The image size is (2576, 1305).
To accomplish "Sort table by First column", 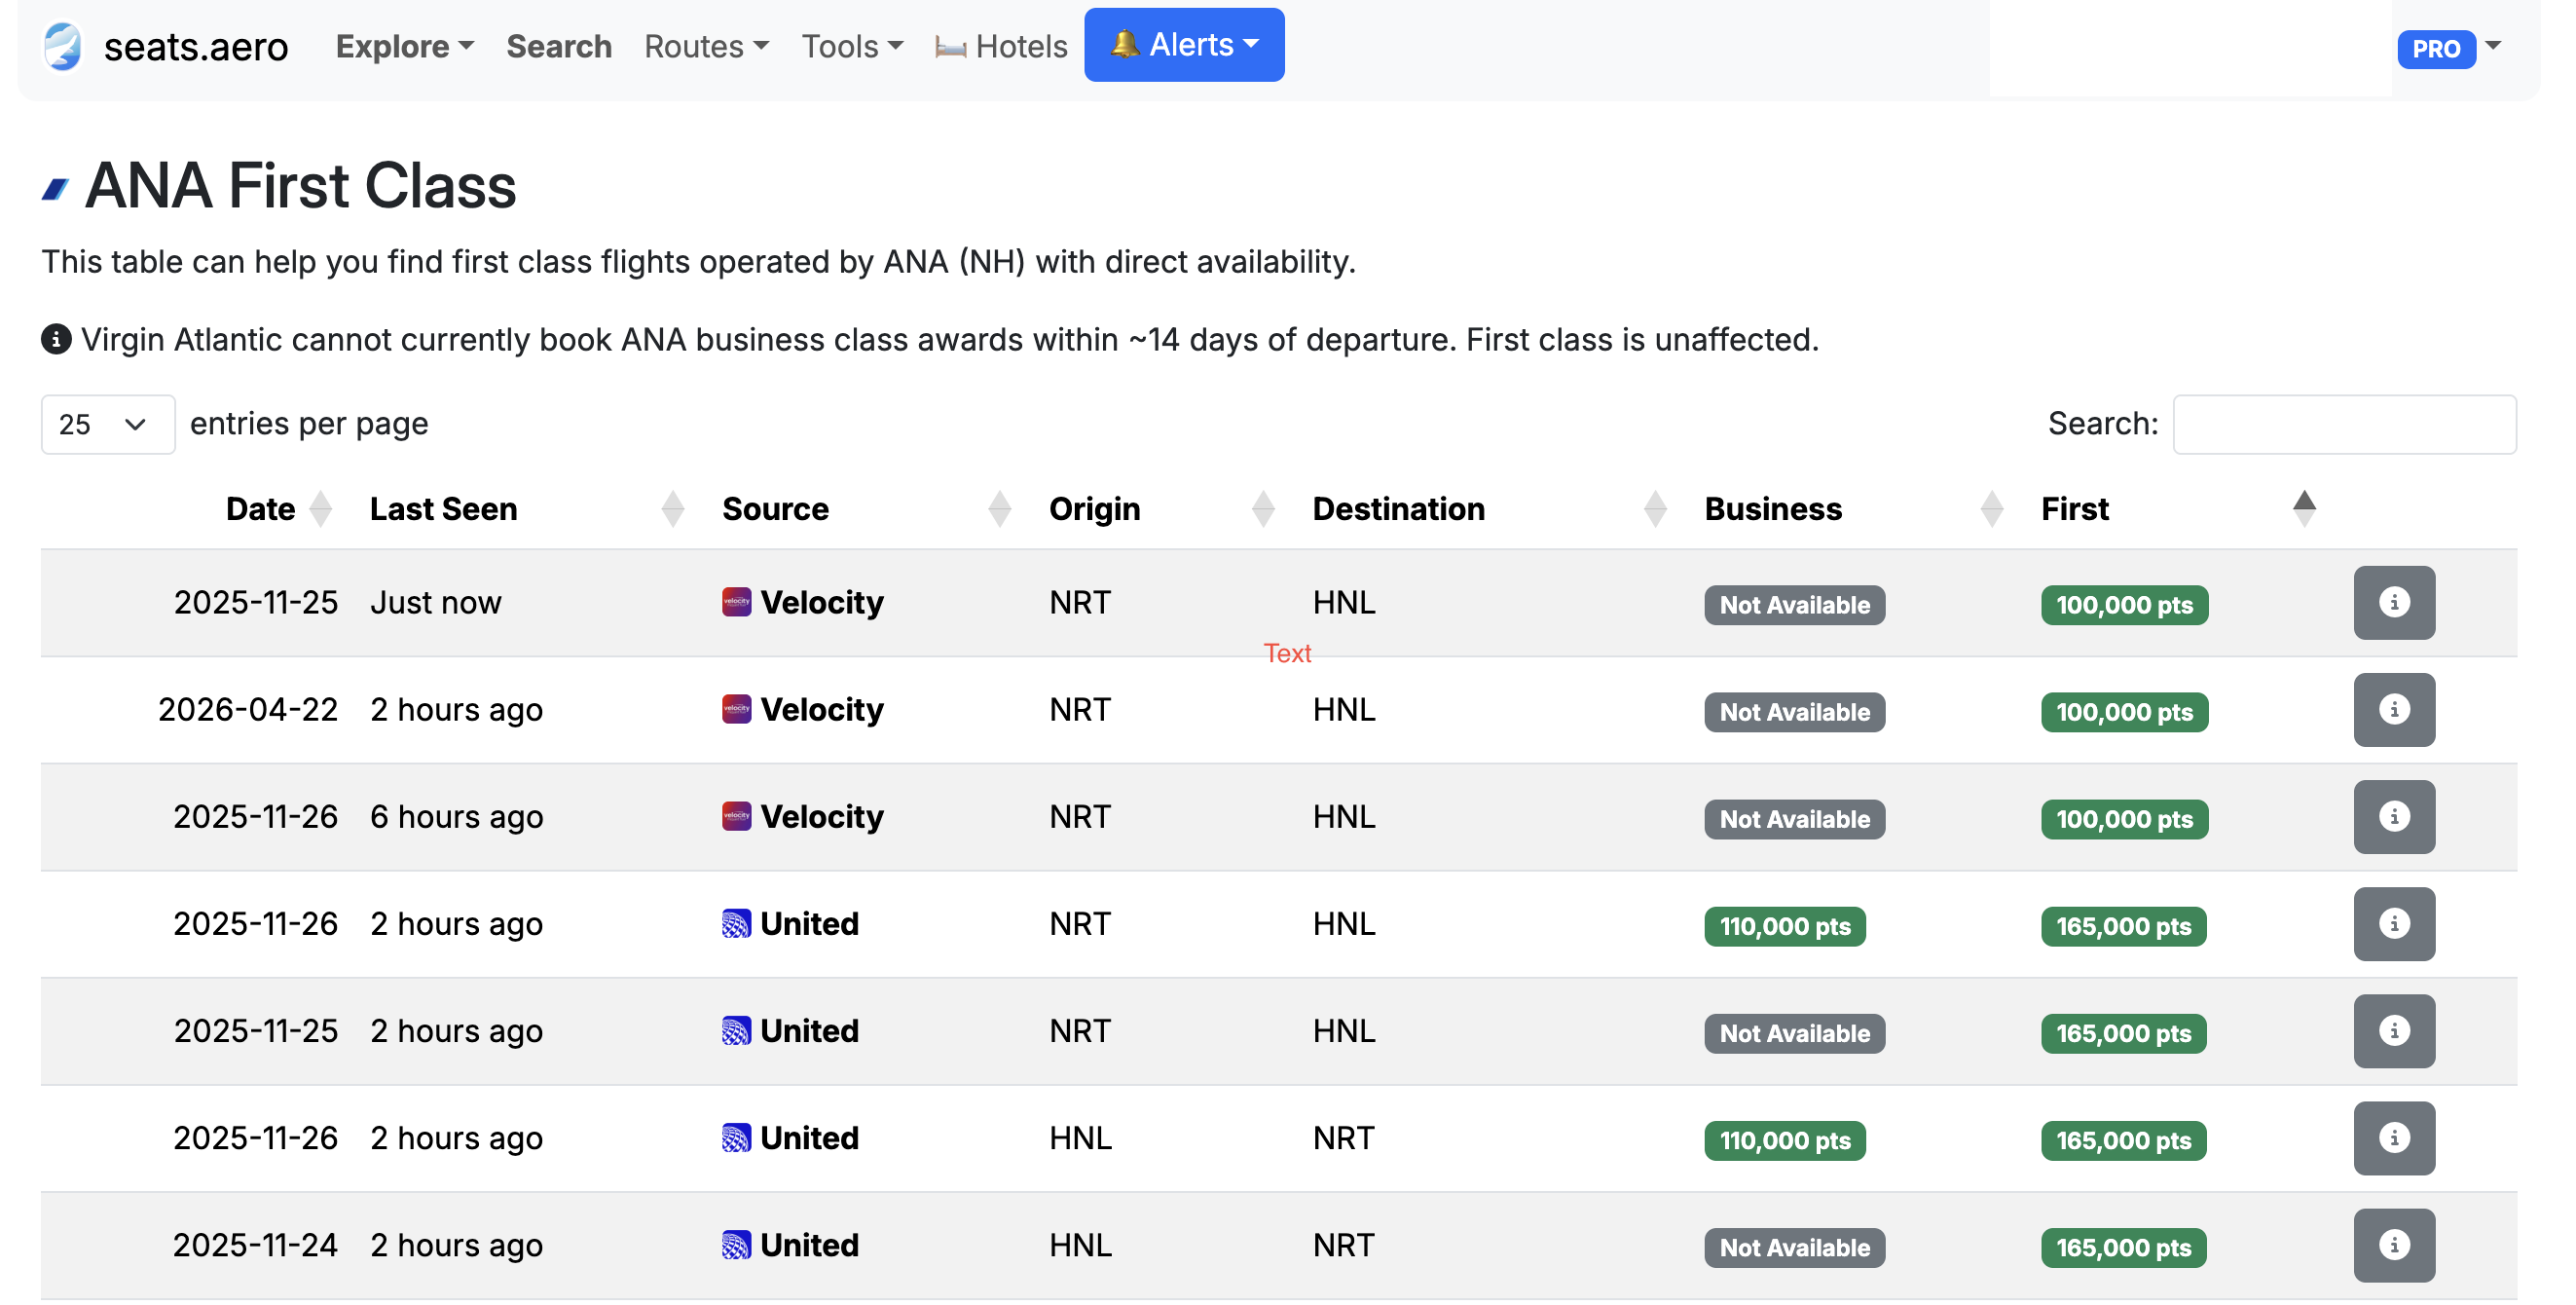I will [x=2304, y=509].
